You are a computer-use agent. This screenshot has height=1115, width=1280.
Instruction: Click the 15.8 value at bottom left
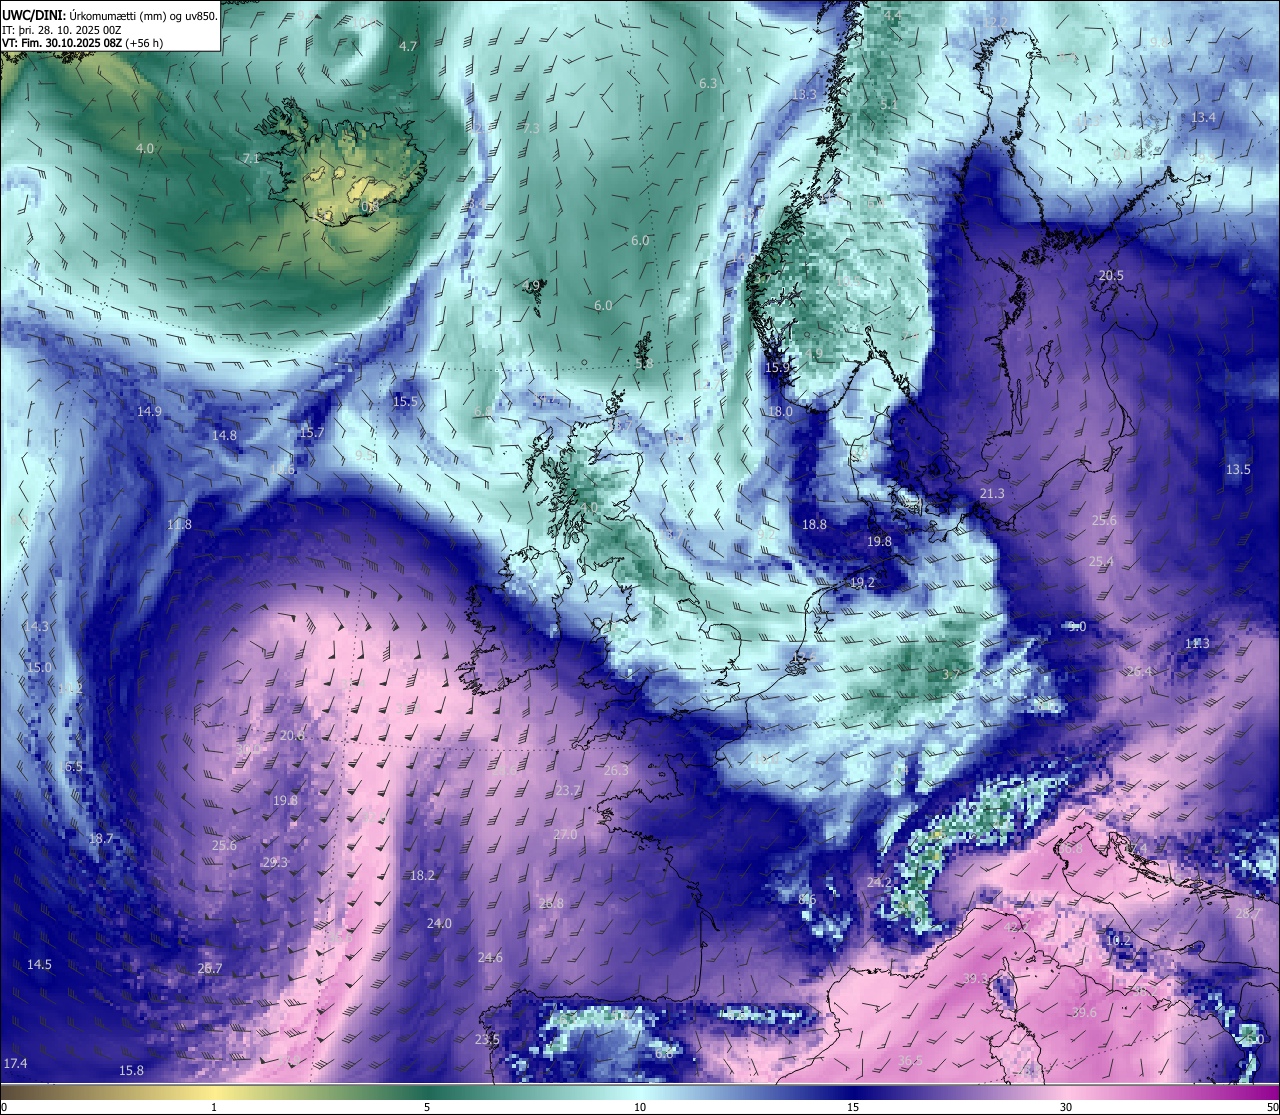(131, 1071)
